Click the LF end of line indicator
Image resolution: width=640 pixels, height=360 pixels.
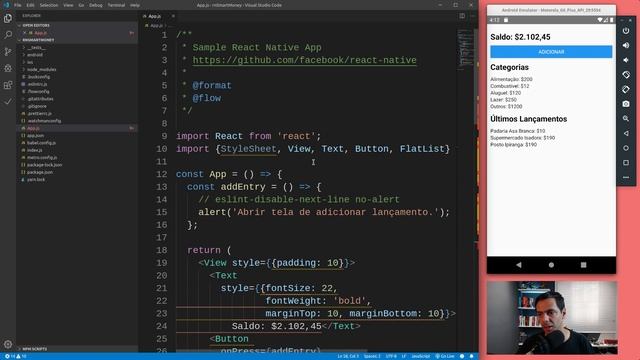[x=404, y=356]
